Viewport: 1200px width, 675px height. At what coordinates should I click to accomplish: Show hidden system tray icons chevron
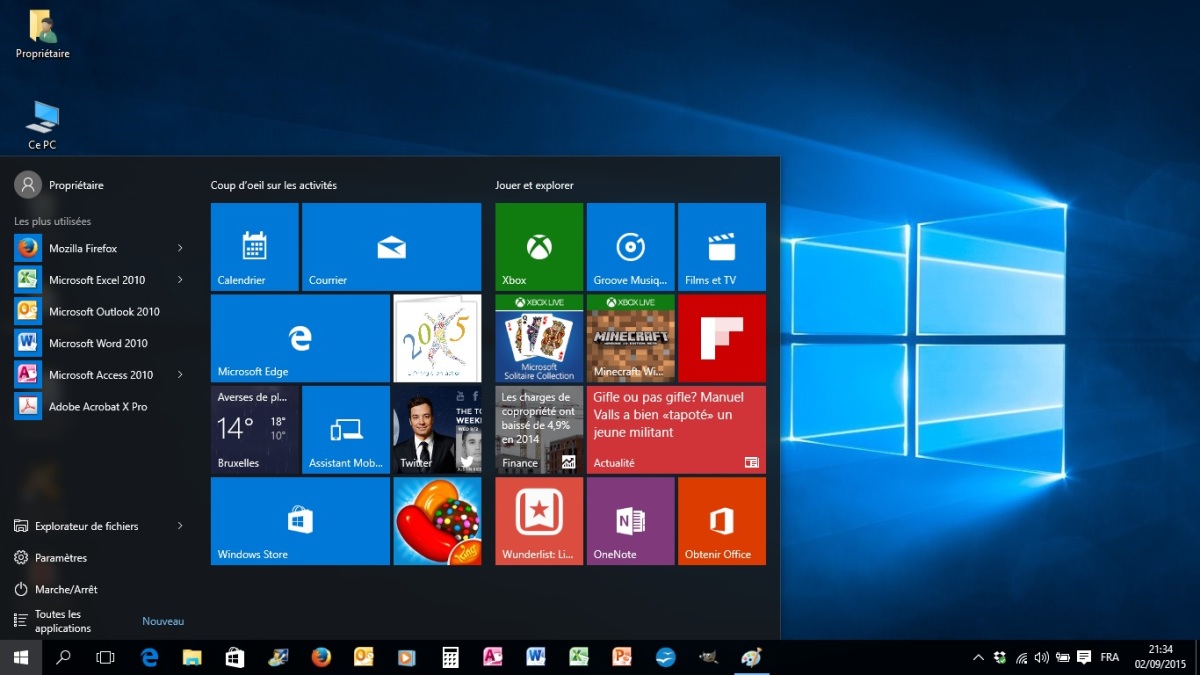[x=978, y=657]
